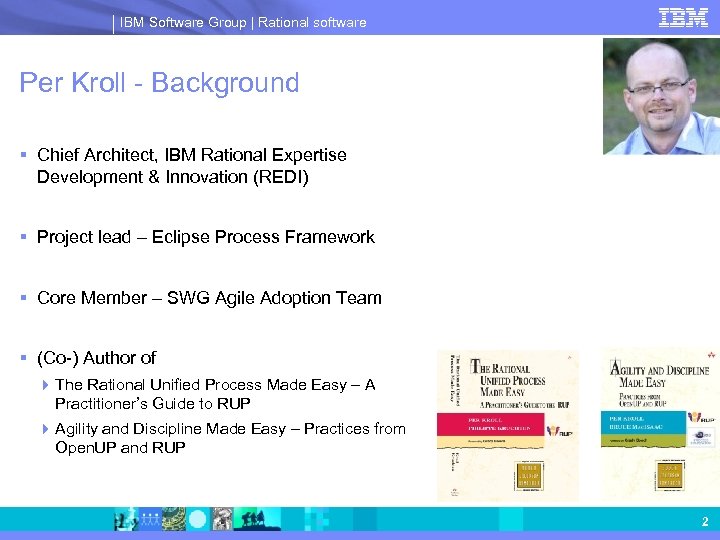The image size is (720, 540).
Task: Click the gold seal on the Agility book cover
Action: tap(669, 475)
